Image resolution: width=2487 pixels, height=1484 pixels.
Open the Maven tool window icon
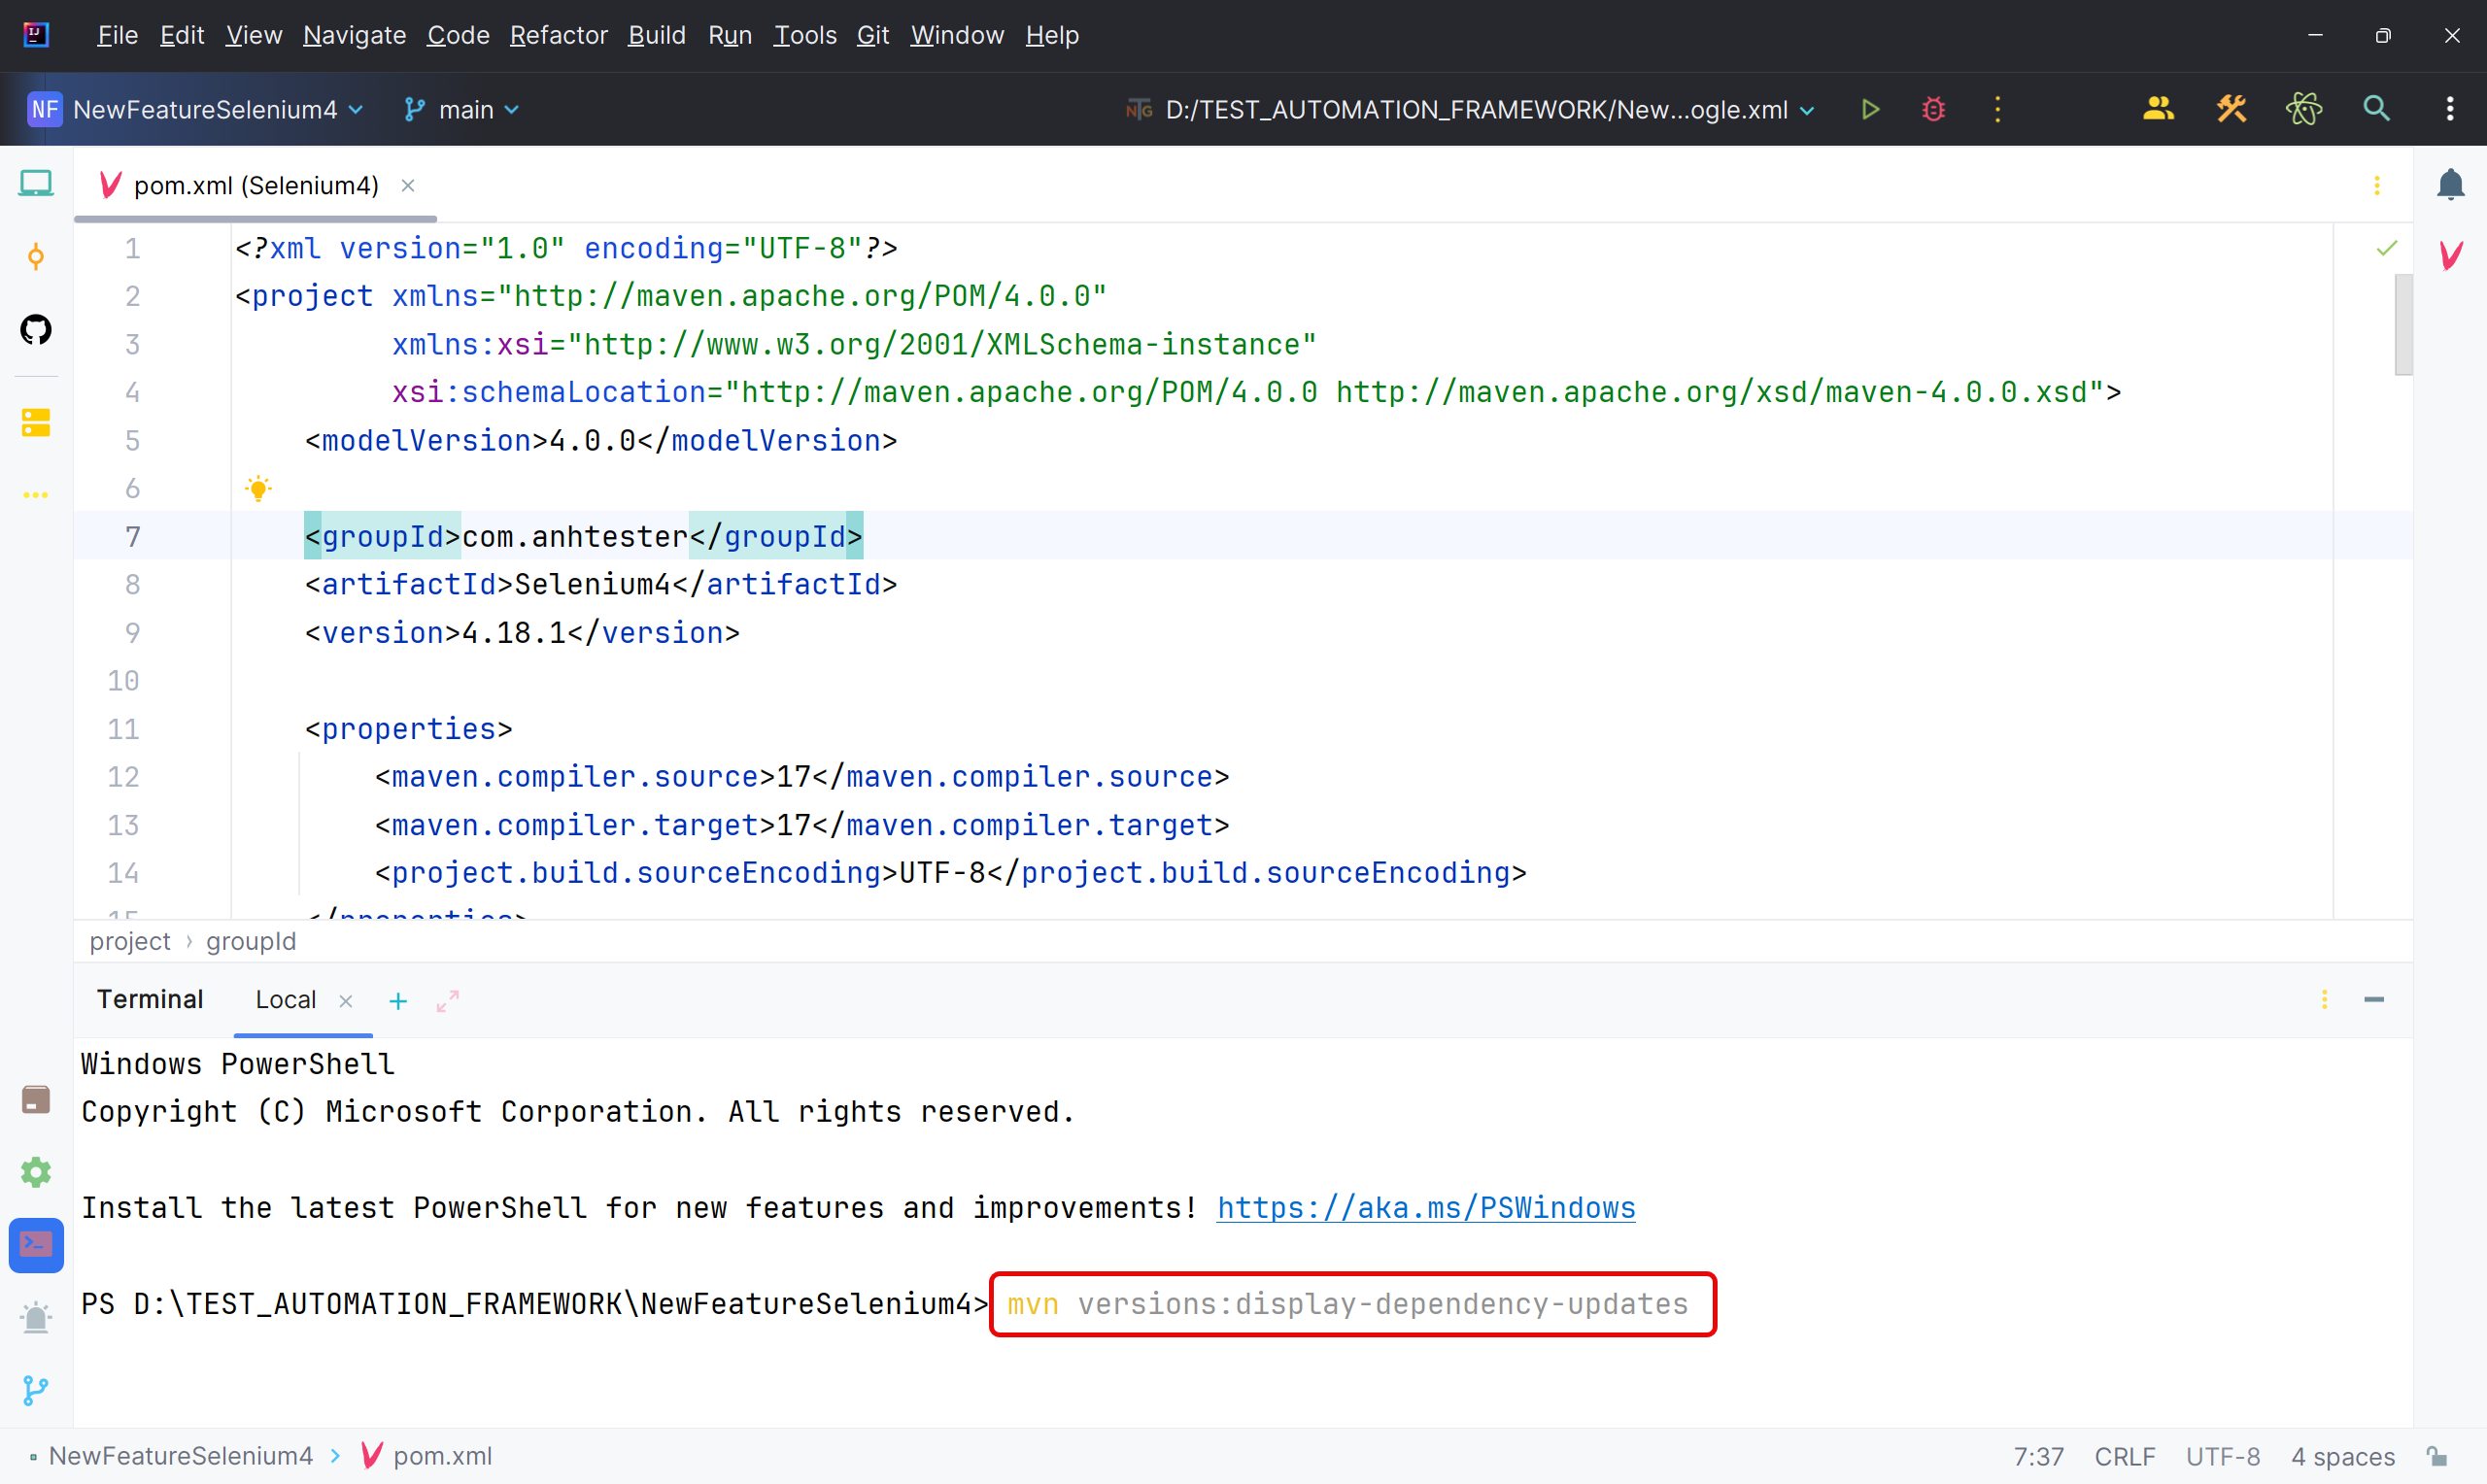tap(2450, 255)
